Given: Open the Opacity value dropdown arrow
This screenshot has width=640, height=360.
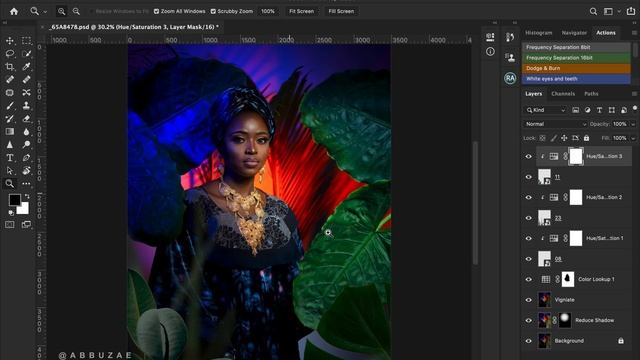Looking at the screenshot, I should click(633, 124).
